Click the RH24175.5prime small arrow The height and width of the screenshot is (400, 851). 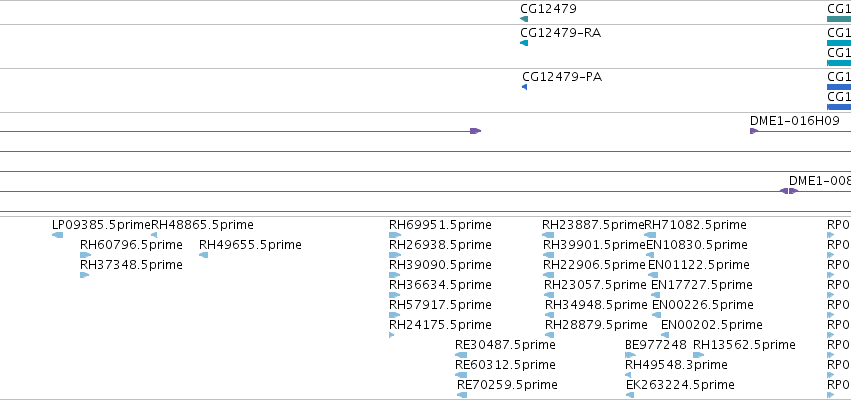click(392, 335)
